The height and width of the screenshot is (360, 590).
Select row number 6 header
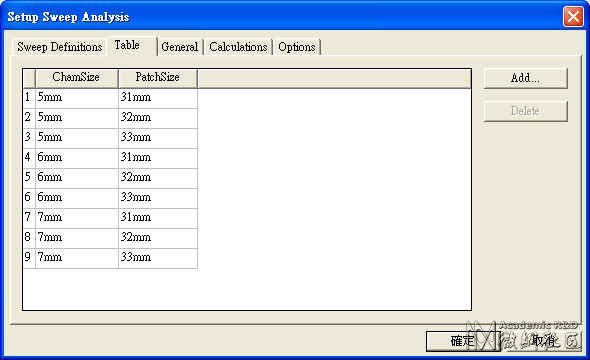29,198
